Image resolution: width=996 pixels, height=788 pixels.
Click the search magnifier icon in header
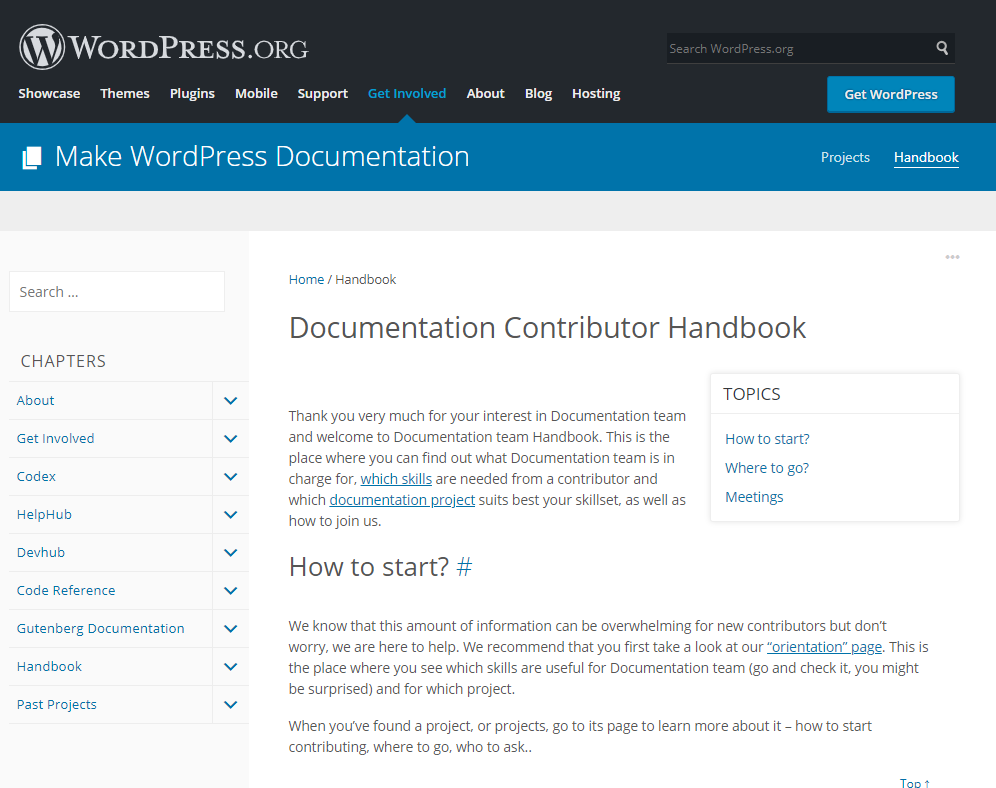[x=942, y=48]
